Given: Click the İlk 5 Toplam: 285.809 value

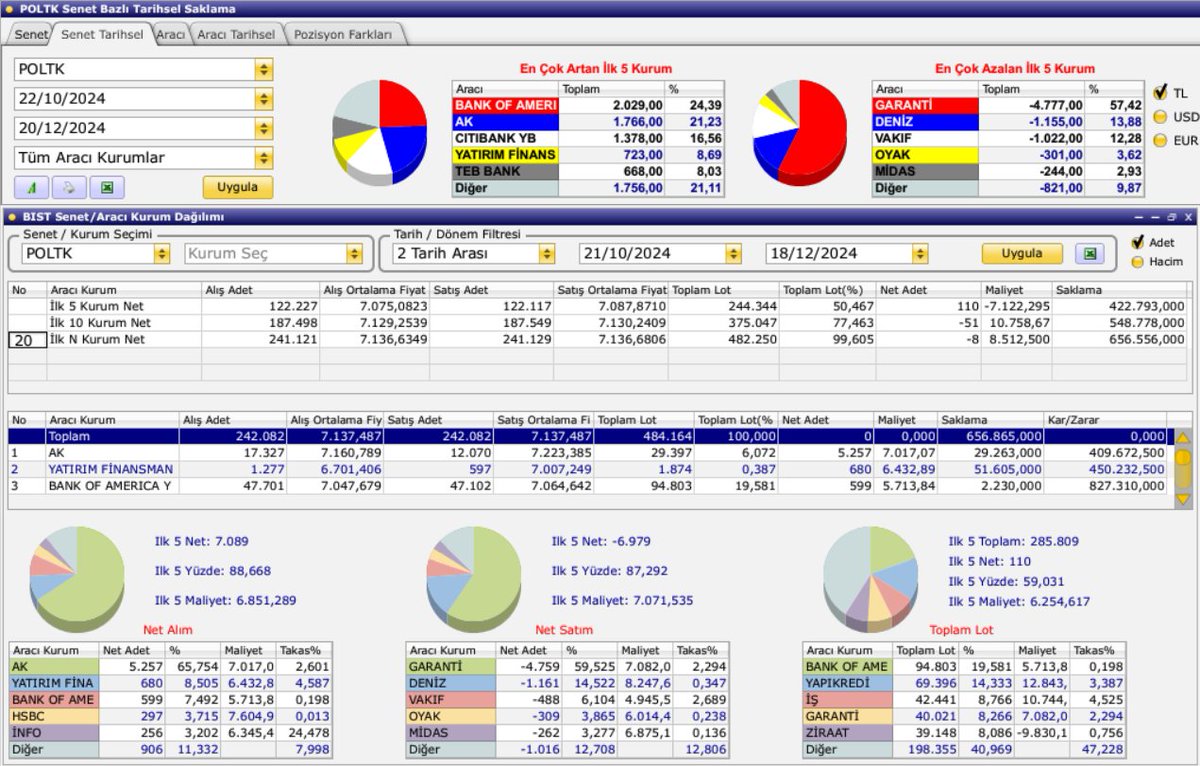Looking at the screenshot, I should [1014, 541].
